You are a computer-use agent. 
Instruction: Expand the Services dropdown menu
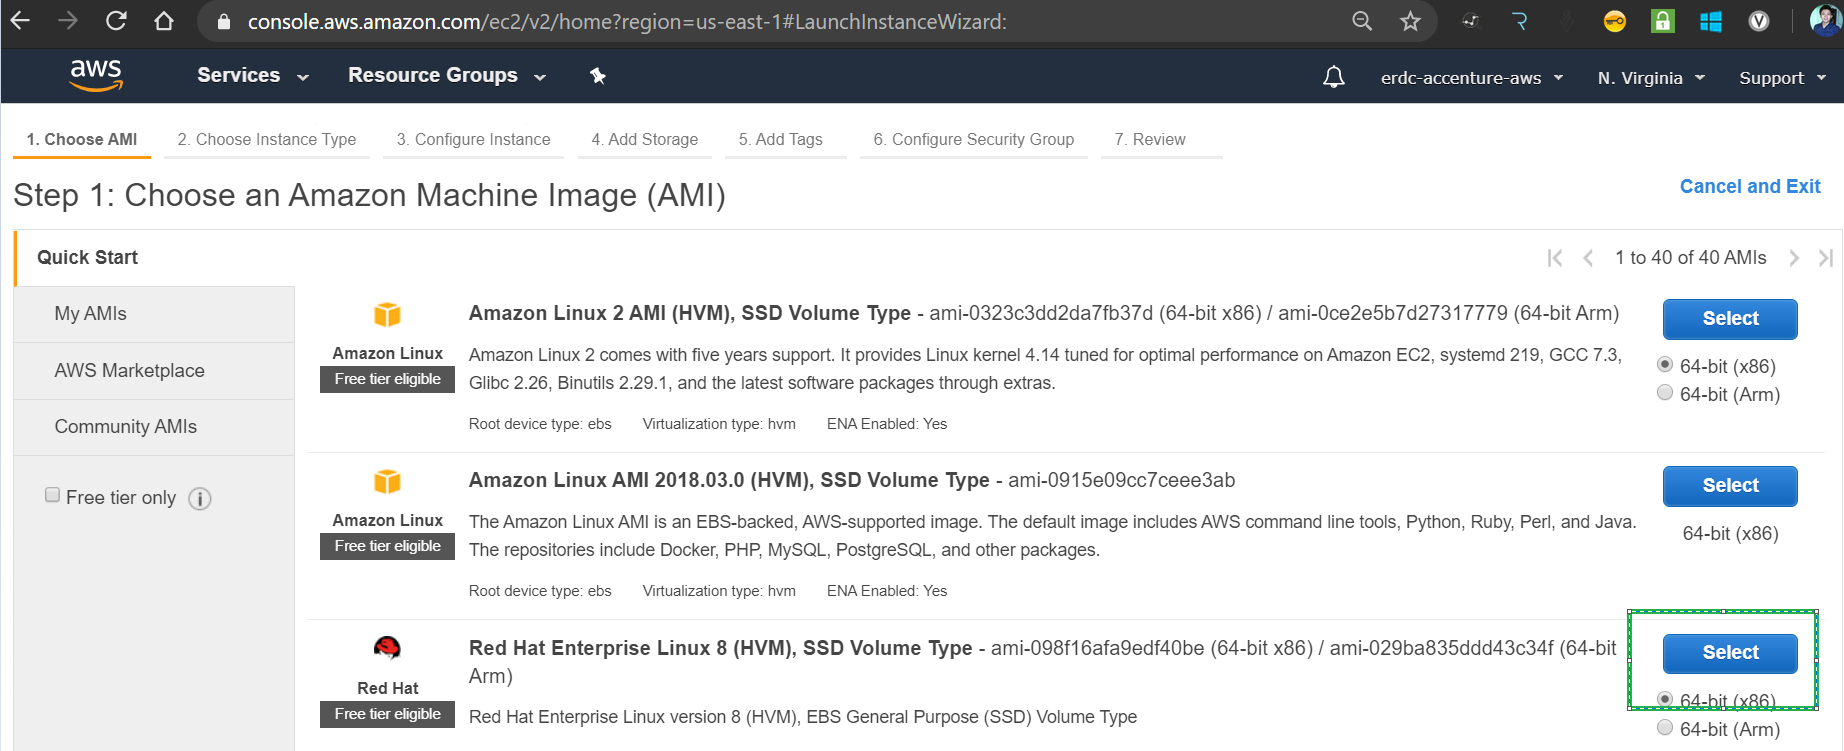[252, 76]
